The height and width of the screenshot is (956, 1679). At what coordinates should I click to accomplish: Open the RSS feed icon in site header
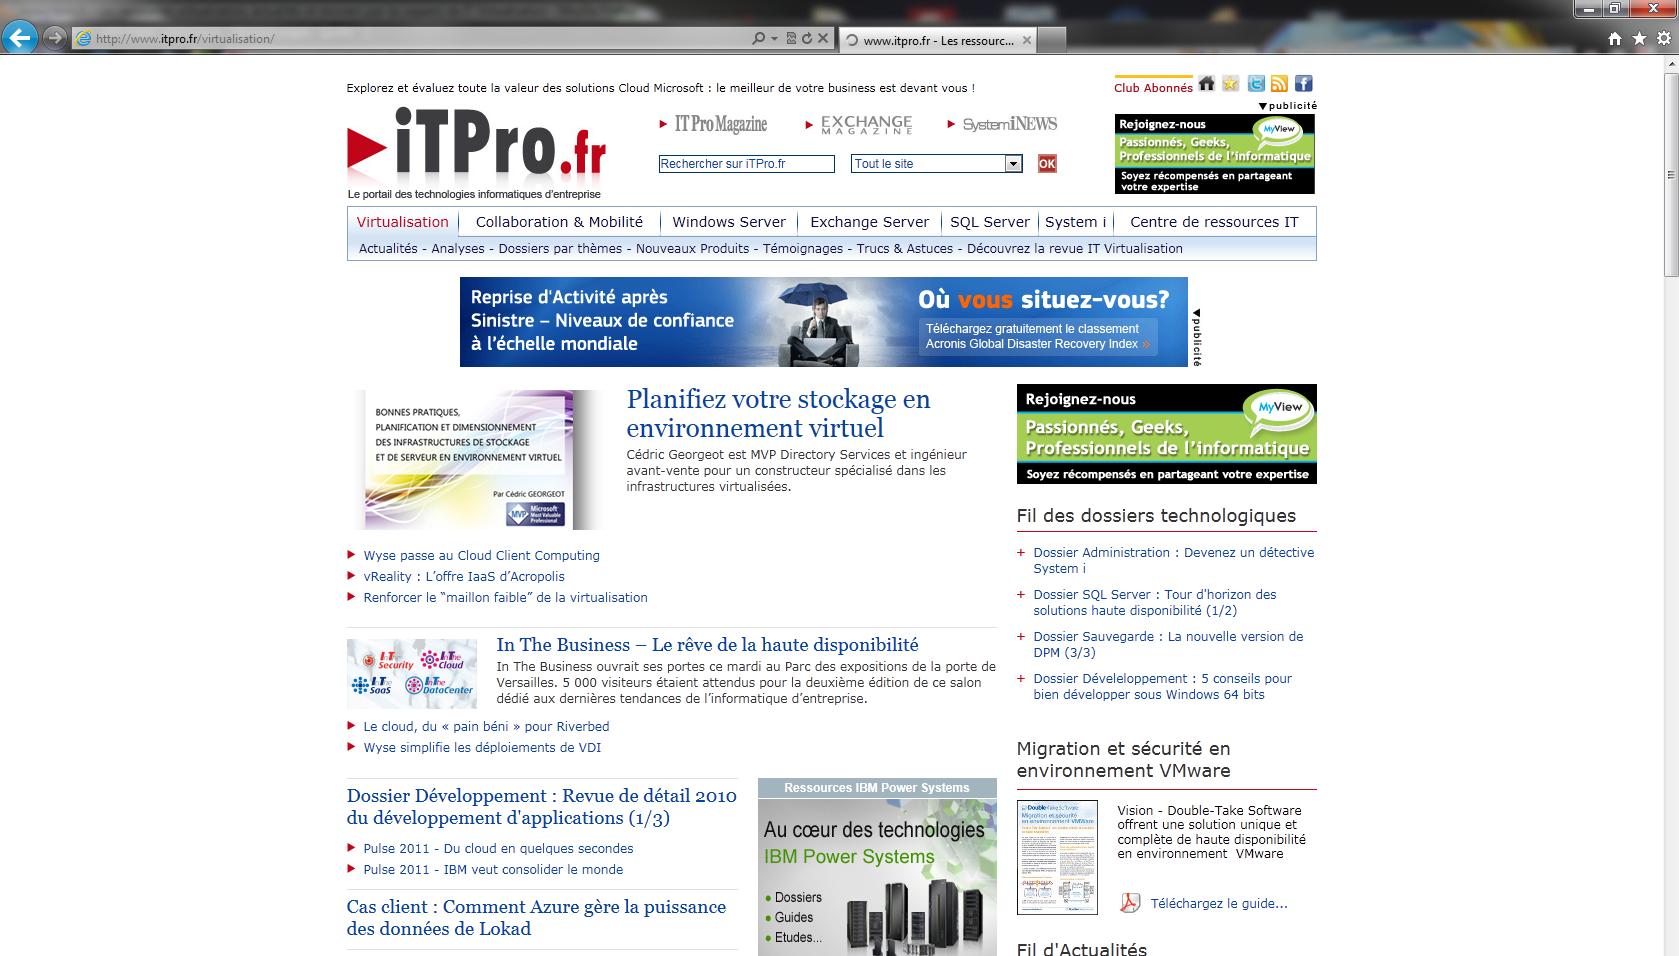[1279, 84]
